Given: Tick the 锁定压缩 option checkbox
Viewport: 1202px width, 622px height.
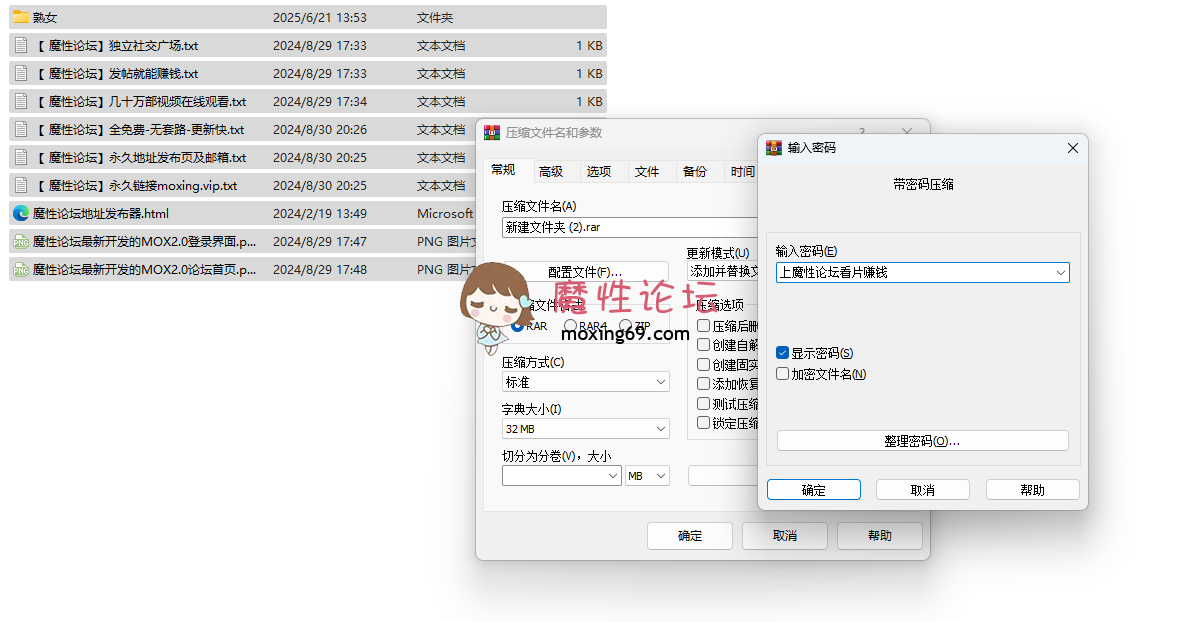Looking at the screenshot, I should pyautogui.click(x=704, y=423).
